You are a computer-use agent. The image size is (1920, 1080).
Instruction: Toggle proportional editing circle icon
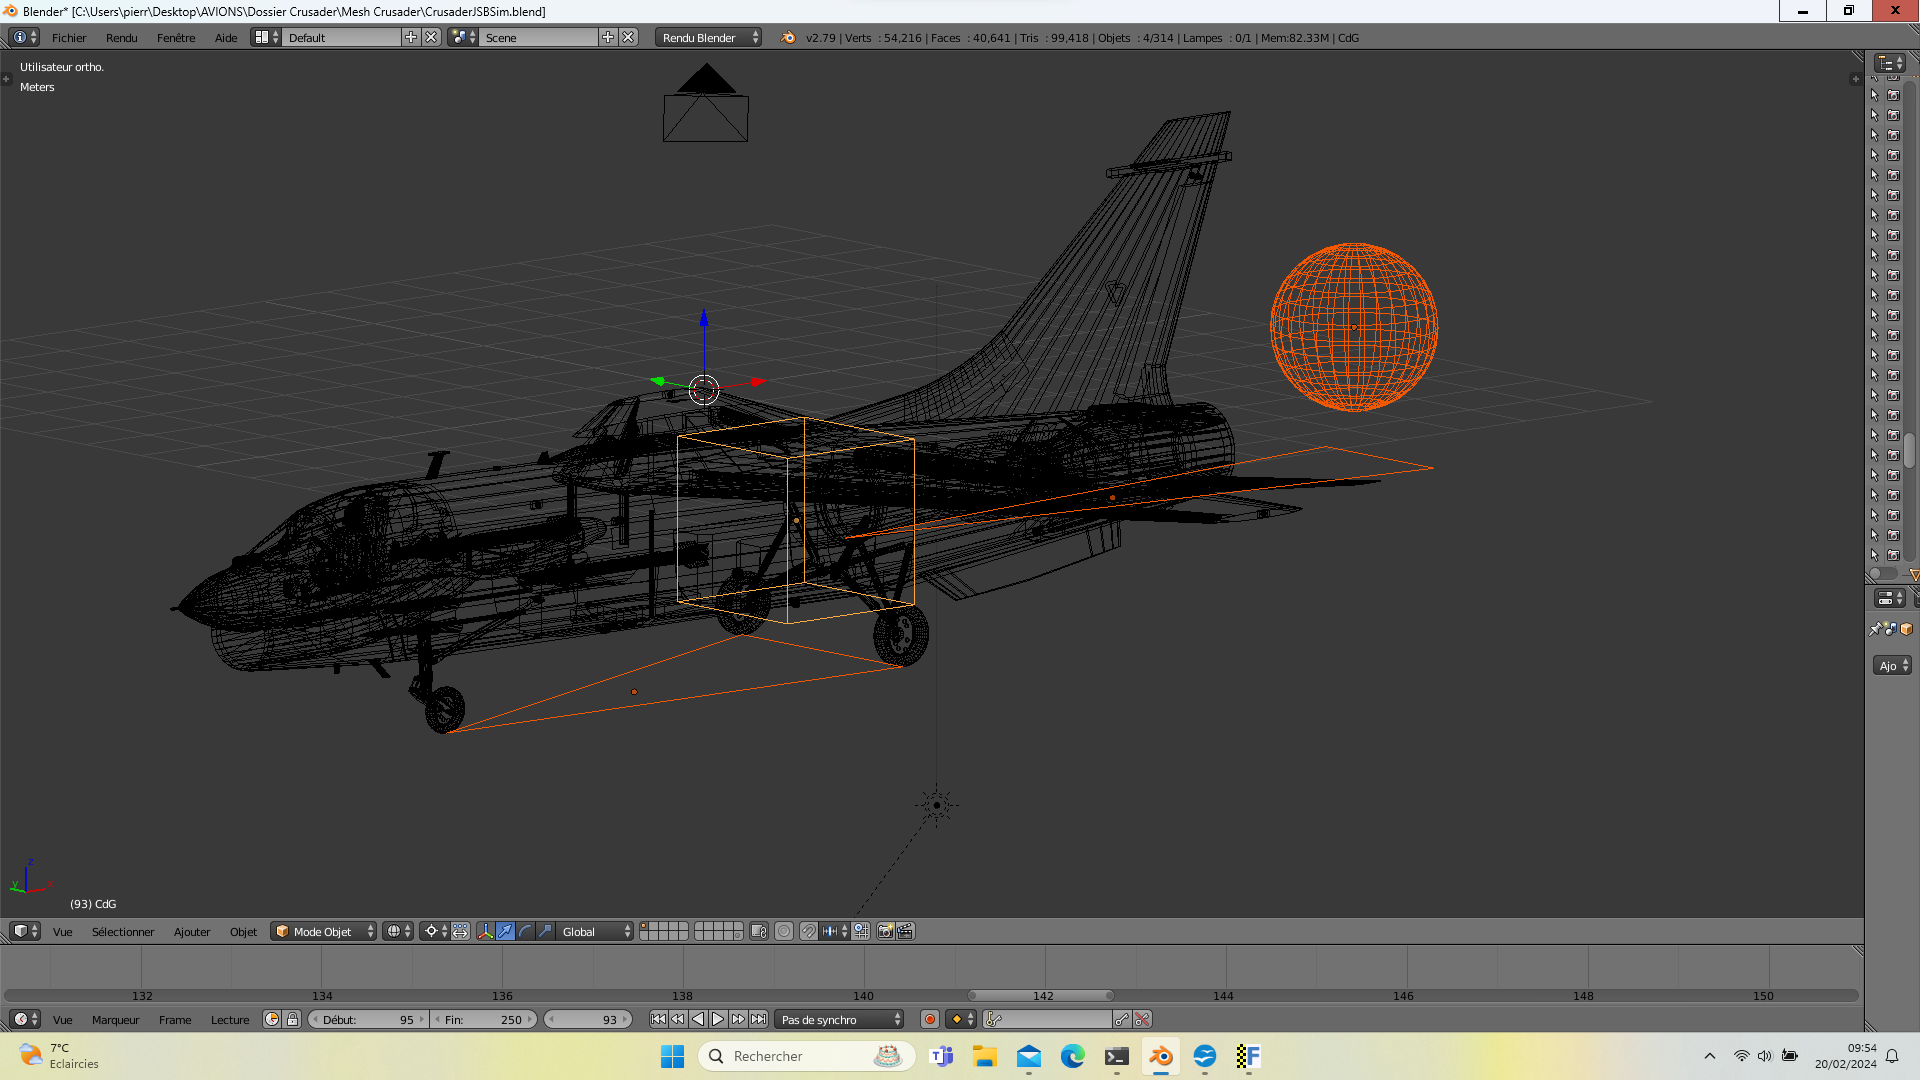[784, 931]
